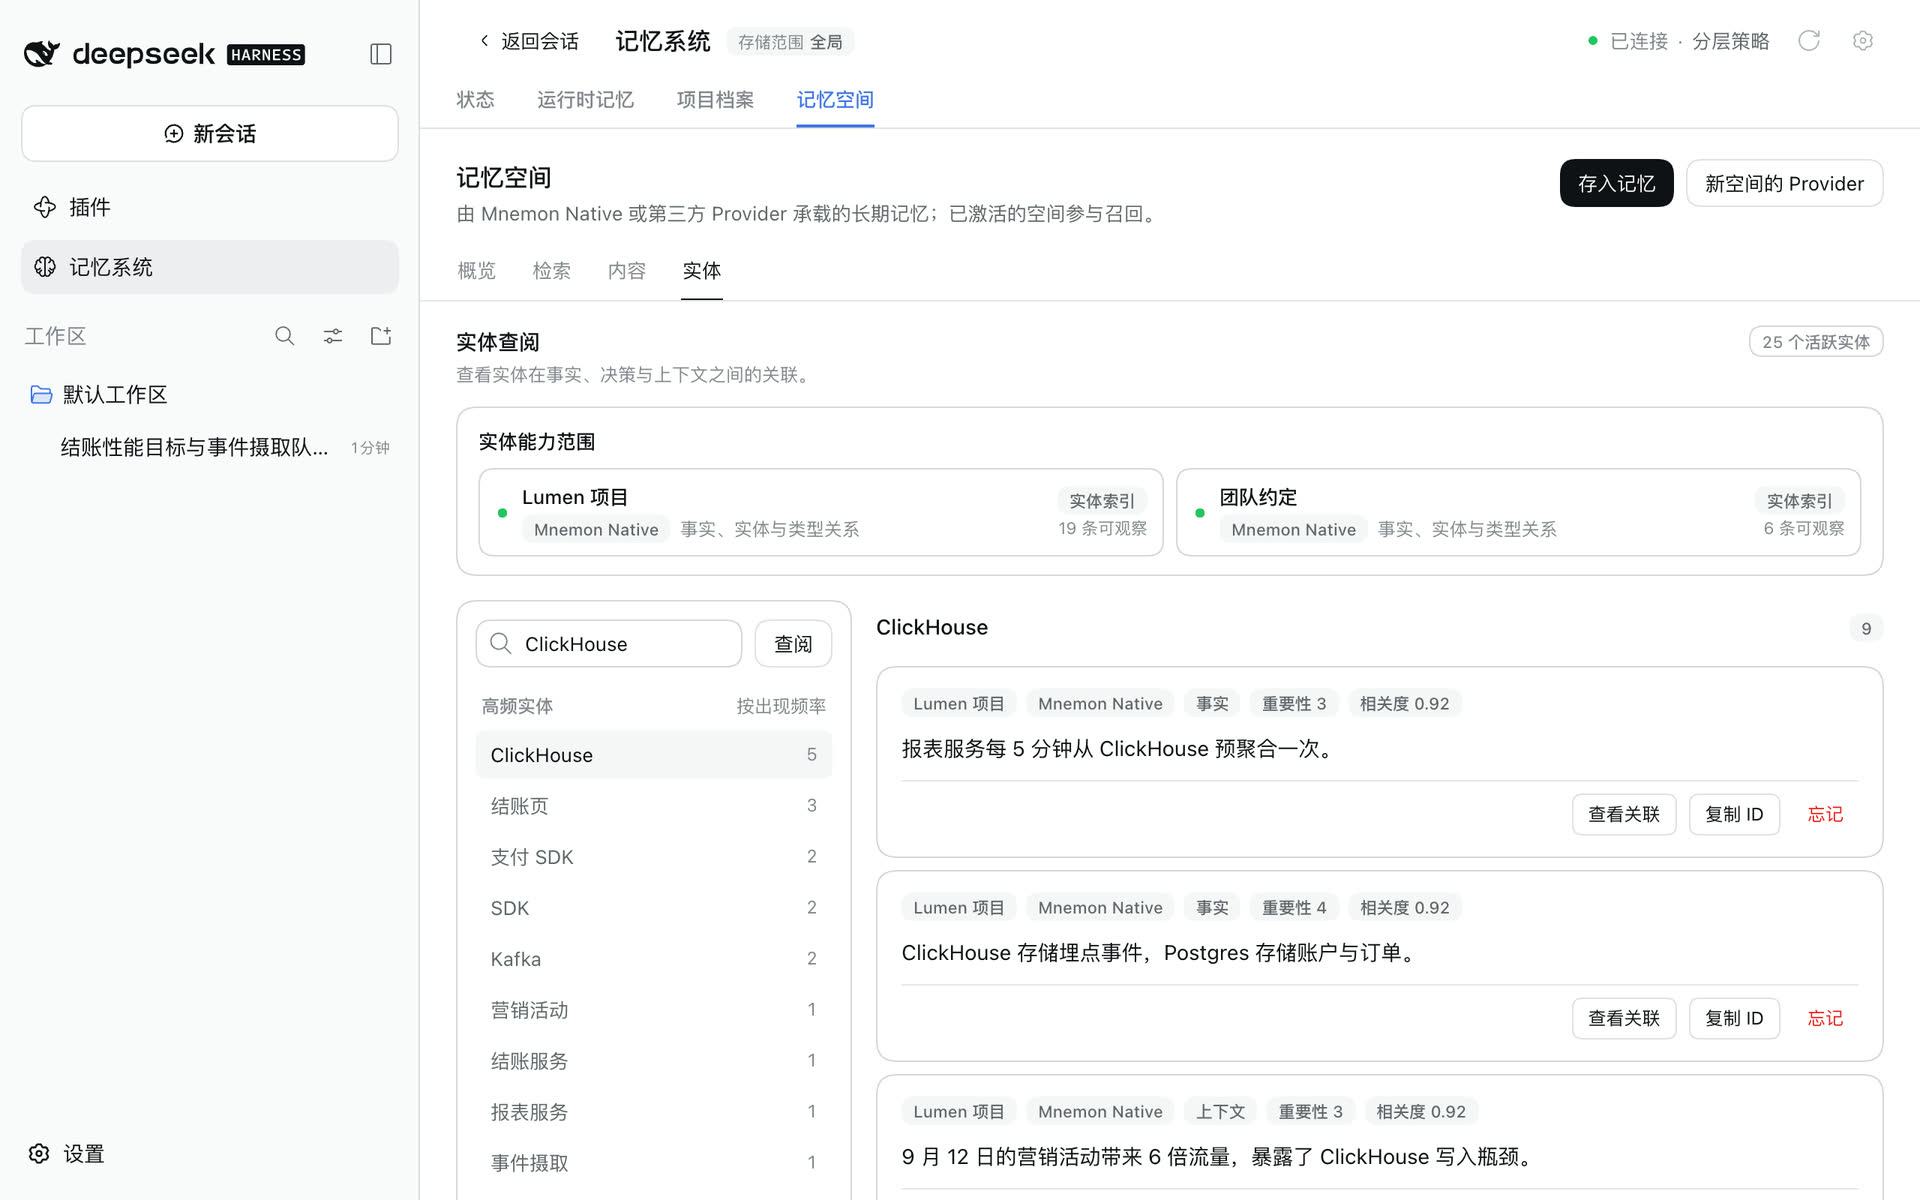Copy ID of ClickHouse 存储埋点事件 memory

(1734, 1019)
